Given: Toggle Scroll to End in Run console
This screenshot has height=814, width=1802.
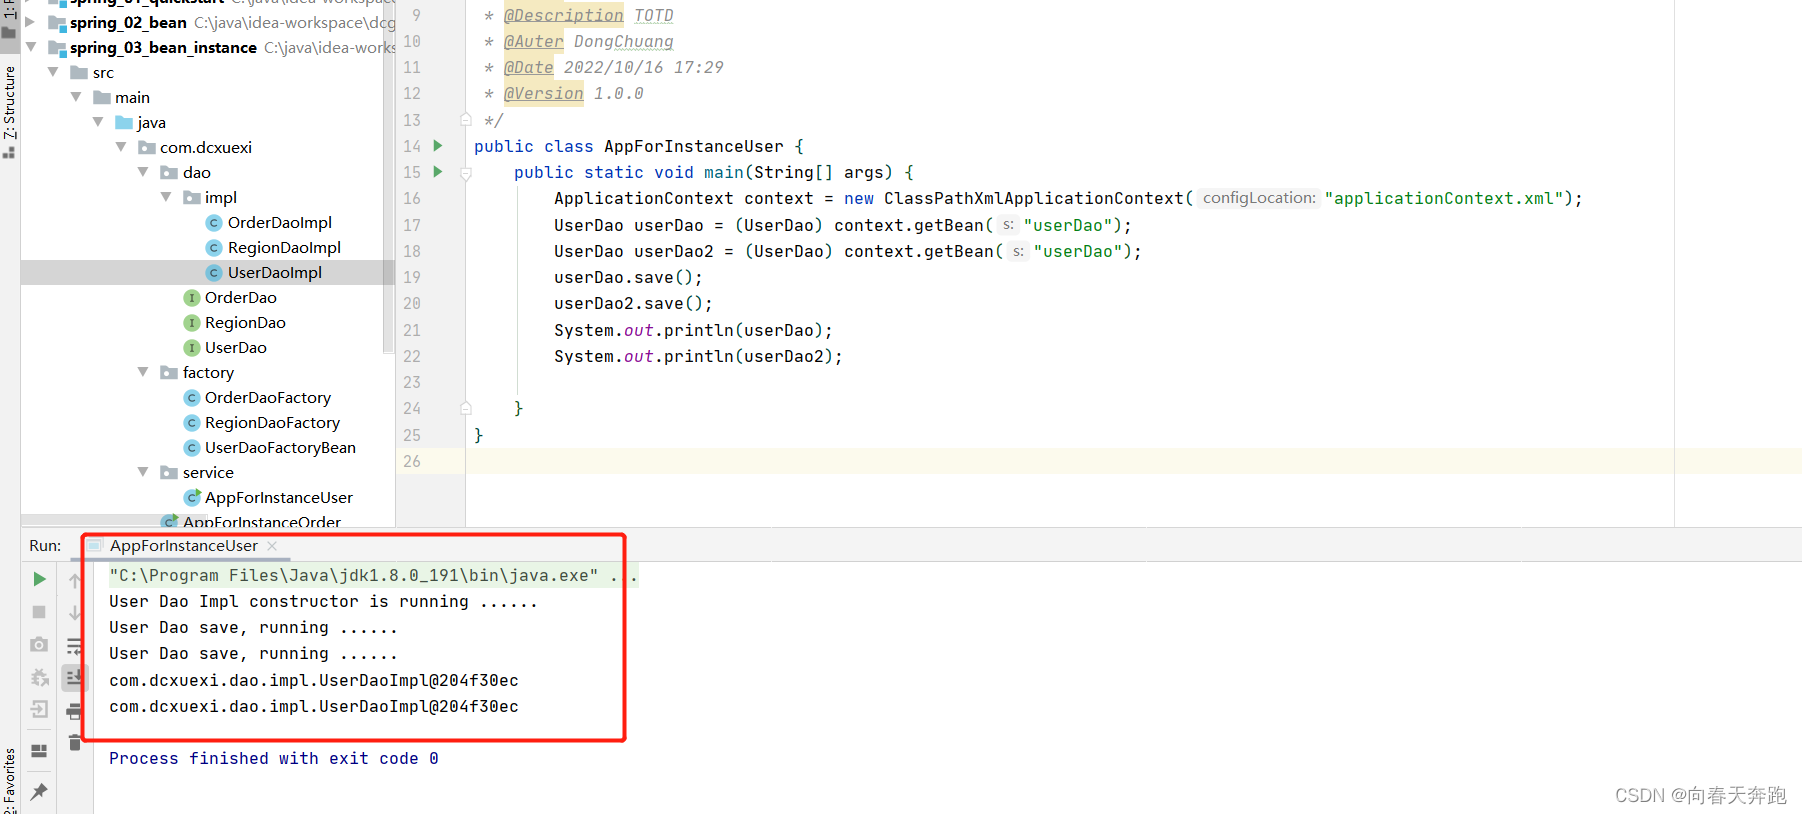Looking at the screenshot, I should 75,678.
